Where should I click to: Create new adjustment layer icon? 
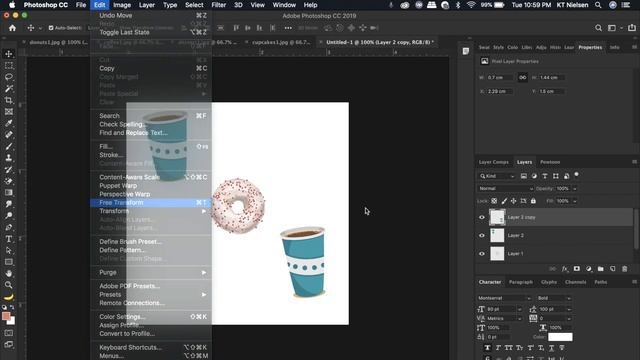pyautogui.click(x=589, y=269)
